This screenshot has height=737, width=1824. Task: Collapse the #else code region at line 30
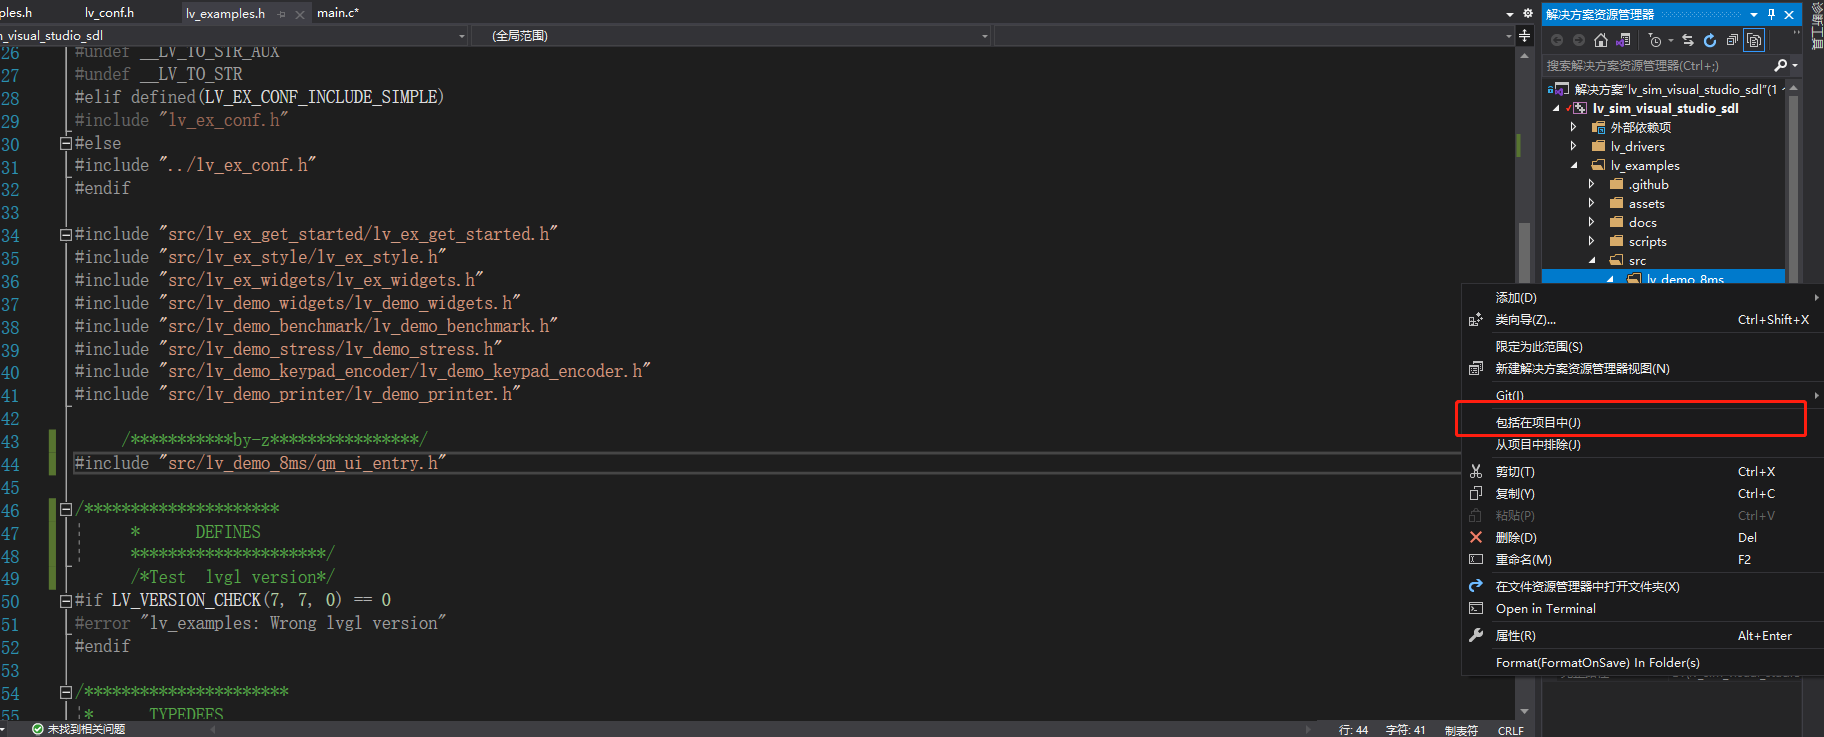66,143
